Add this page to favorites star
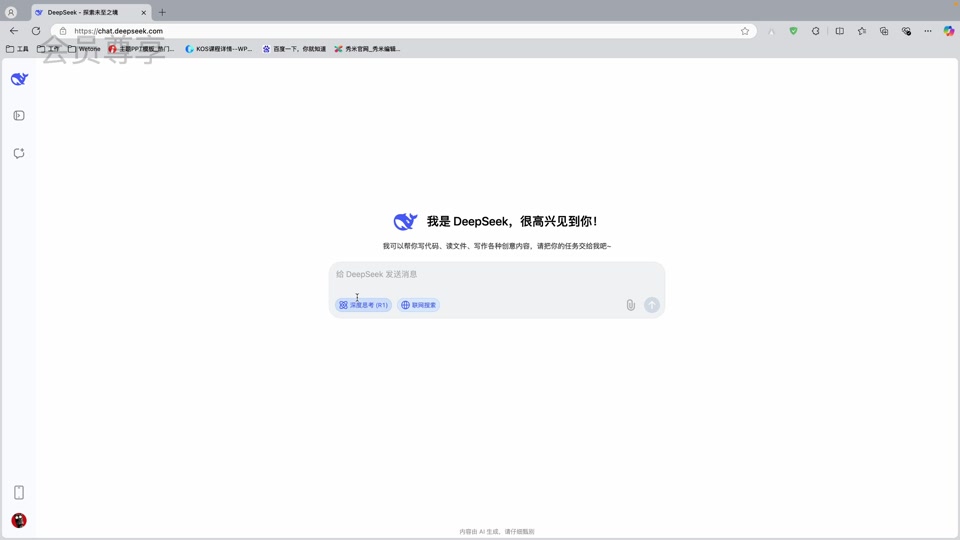960x540 pixels. (x=745, y=31)
